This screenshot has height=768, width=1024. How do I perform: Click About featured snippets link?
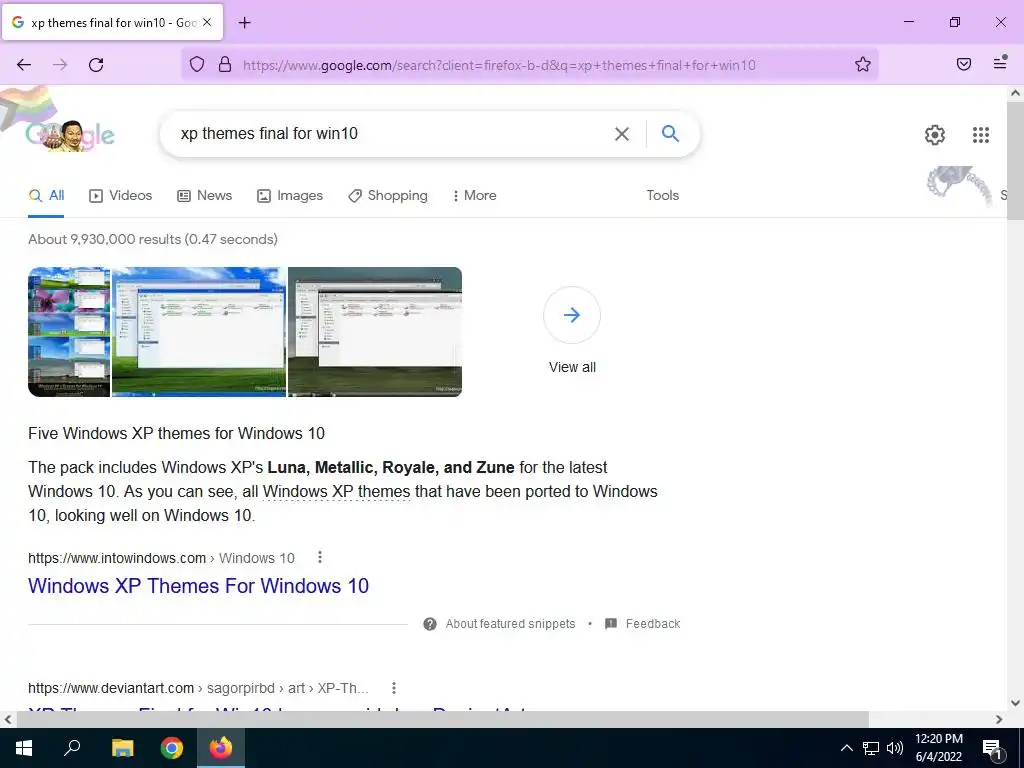coord(511,624)
